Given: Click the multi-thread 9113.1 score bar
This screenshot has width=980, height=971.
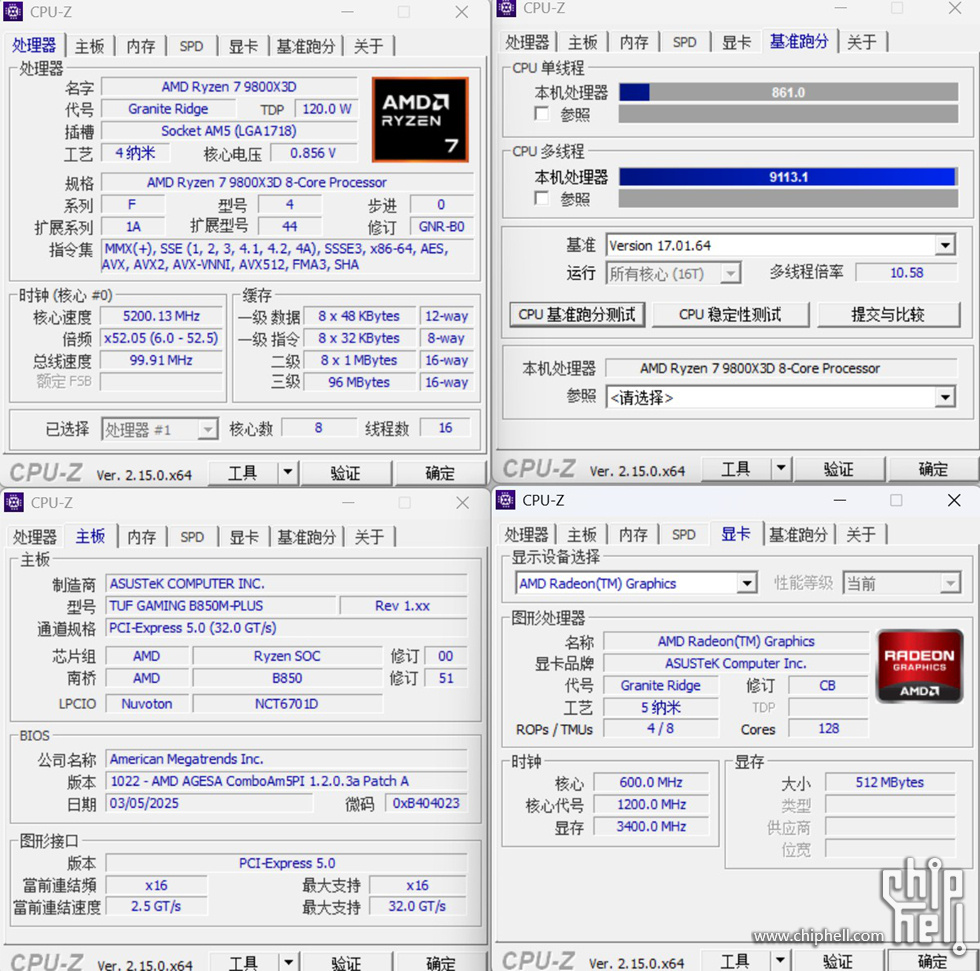Looking at the screenshot, I should tap(788, 177).
